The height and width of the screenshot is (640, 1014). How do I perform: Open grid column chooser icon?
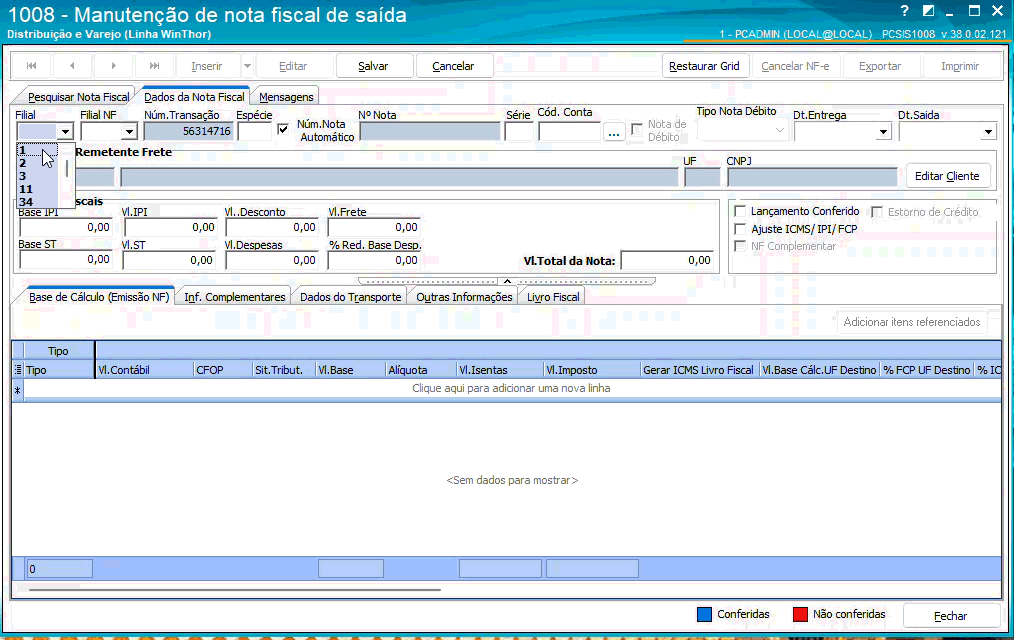(x=18, y=370)
